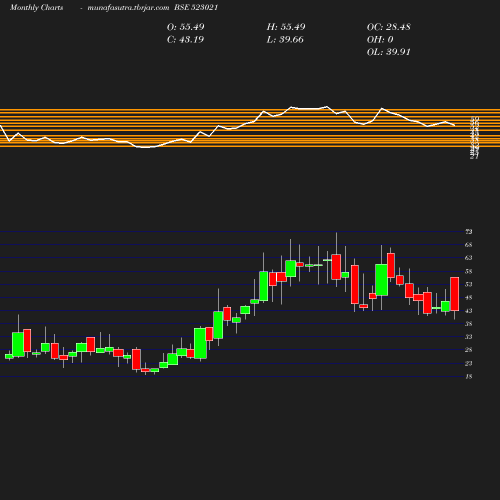Click the "OC: 28.48" reading
Image resolution: width=500 pixels, height=500 pixels.
(x=389, y=27)
